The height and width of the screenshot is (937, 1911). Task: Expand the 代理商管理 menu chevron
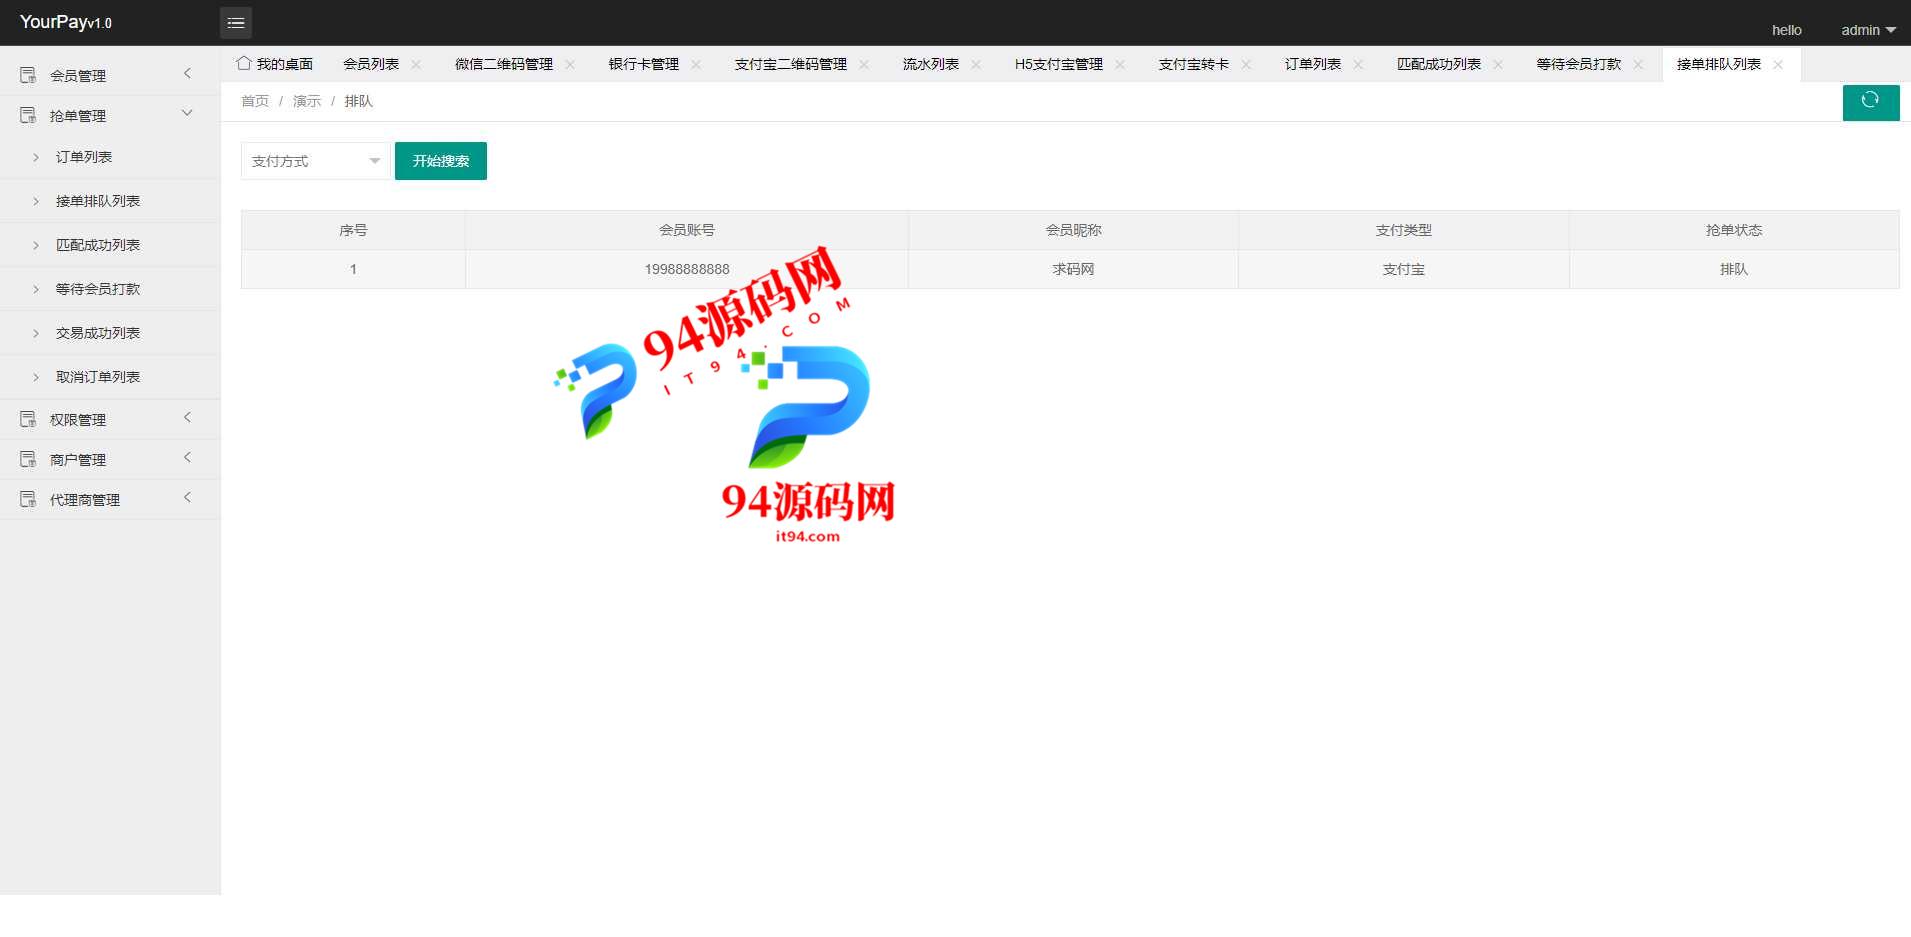tap(187, 497)
